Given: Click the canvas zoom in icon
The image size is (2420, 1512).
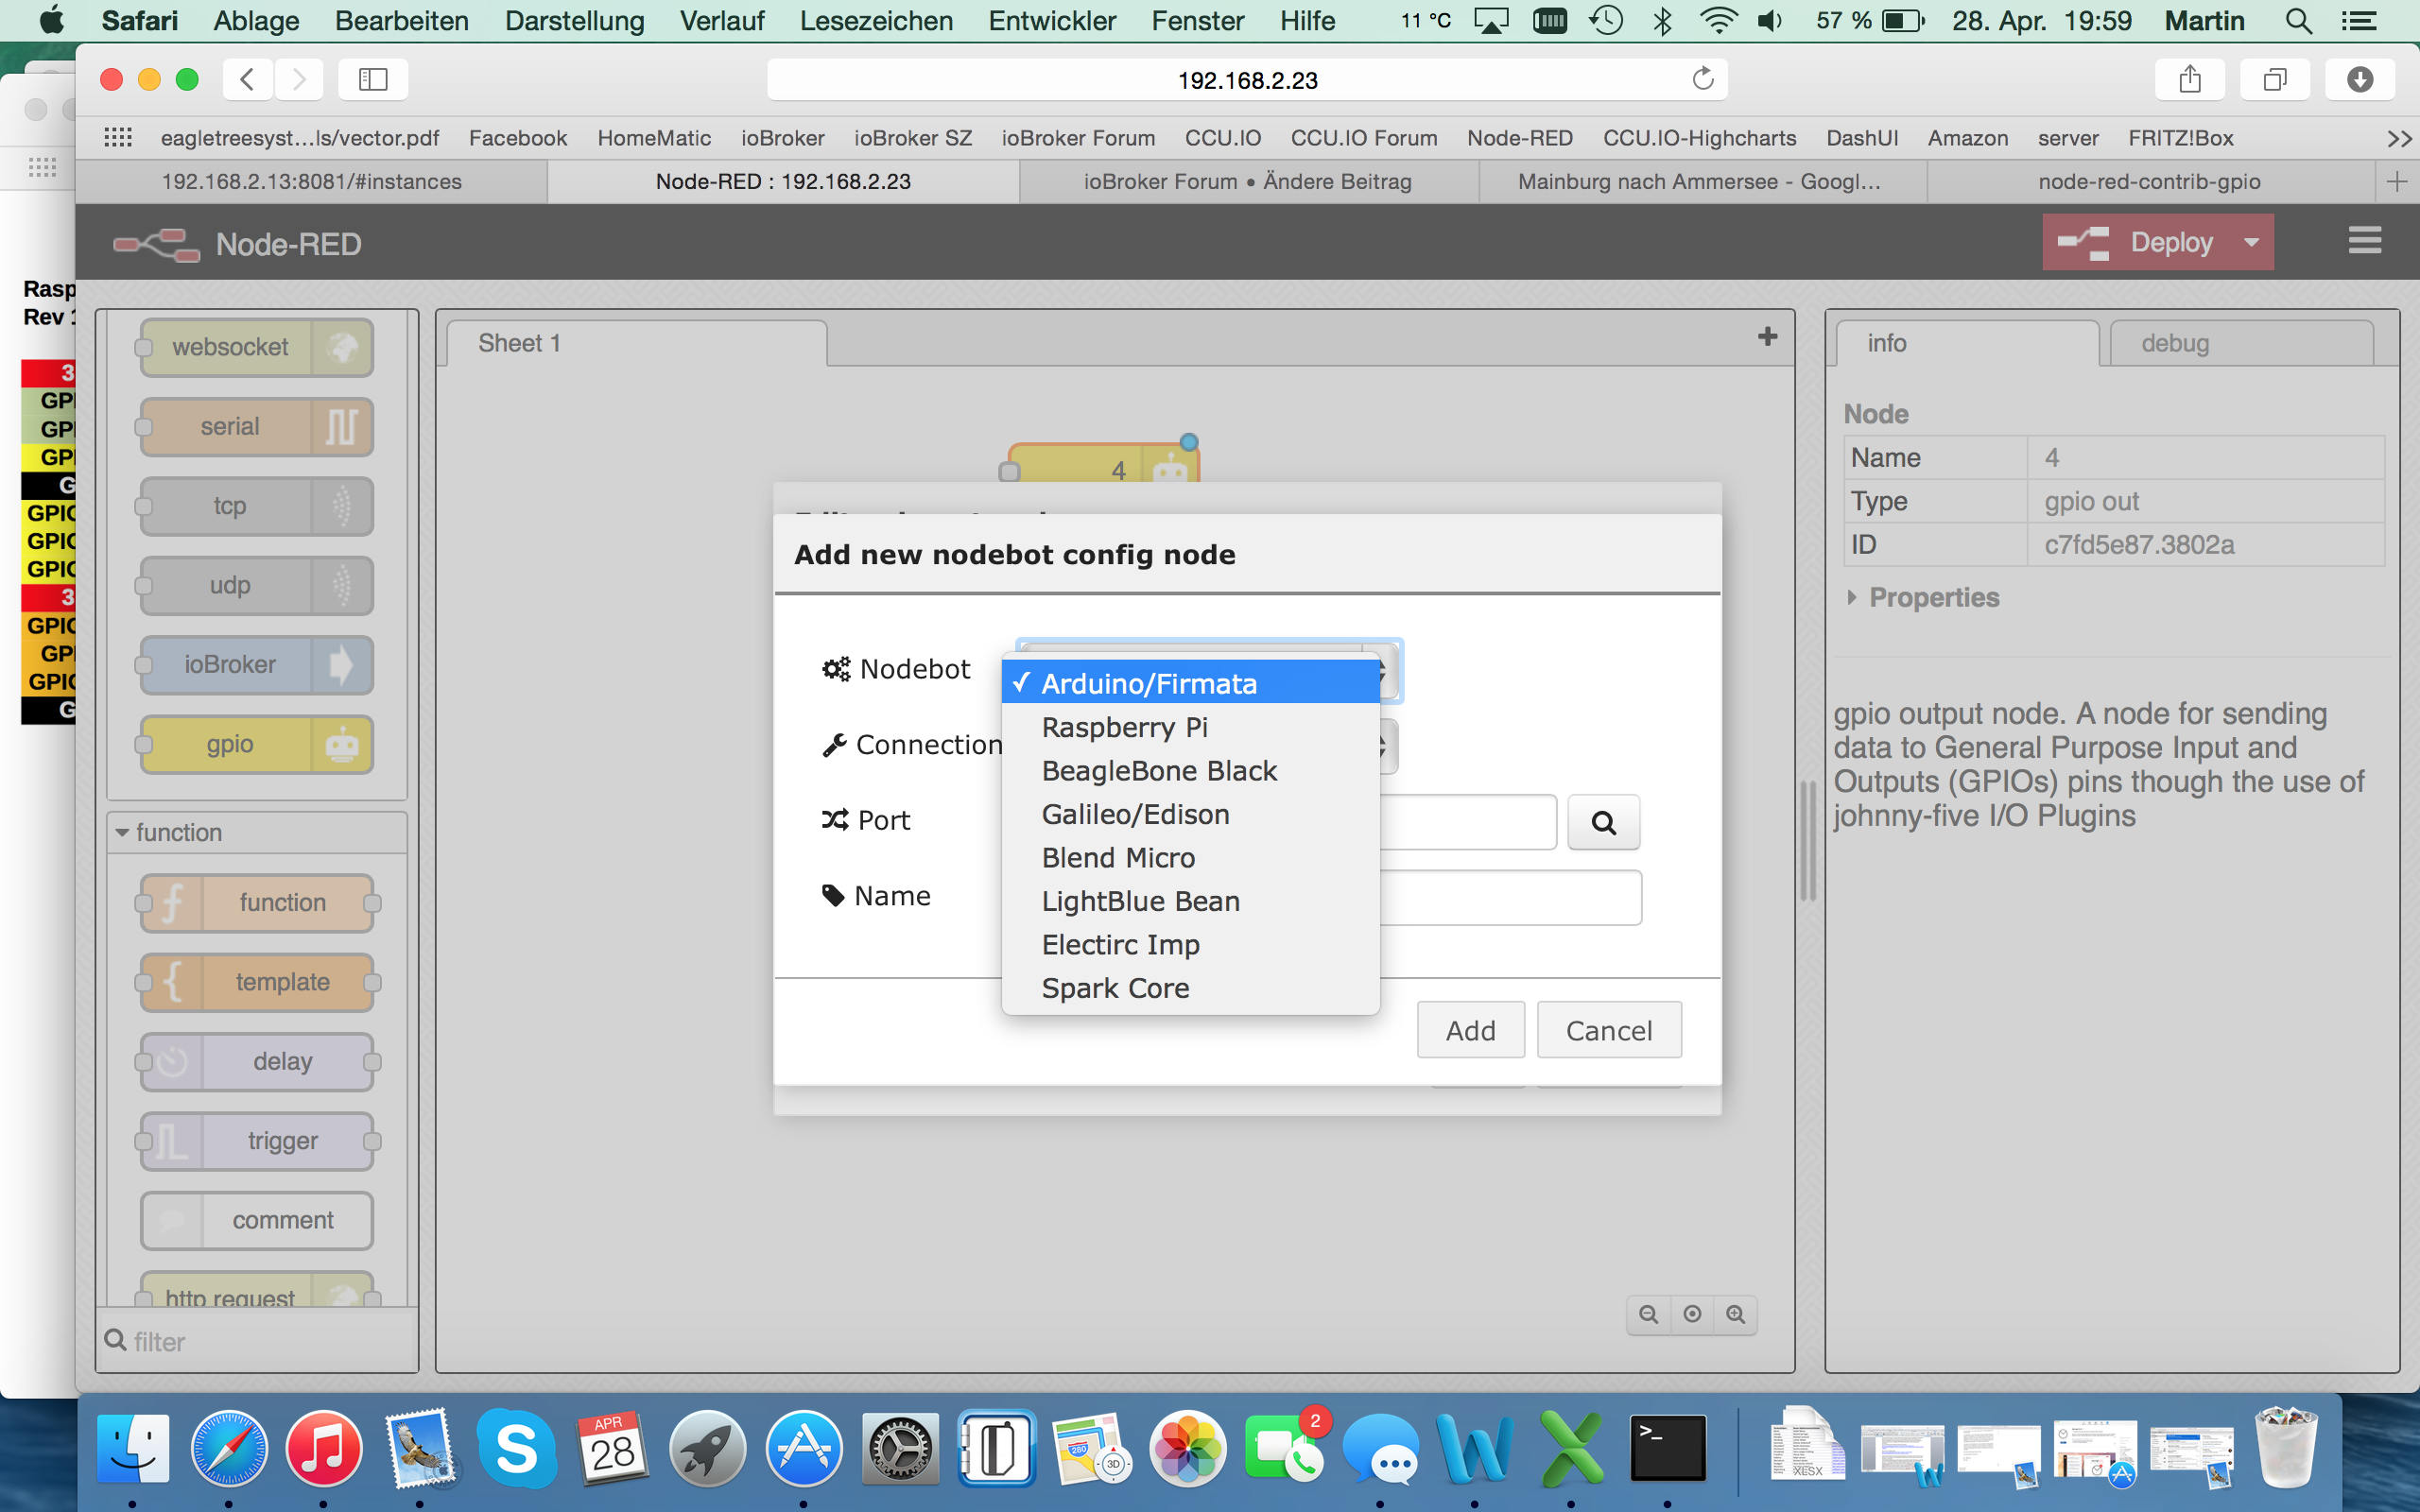Looking at the screenshot, I should click(1735, 1314).
